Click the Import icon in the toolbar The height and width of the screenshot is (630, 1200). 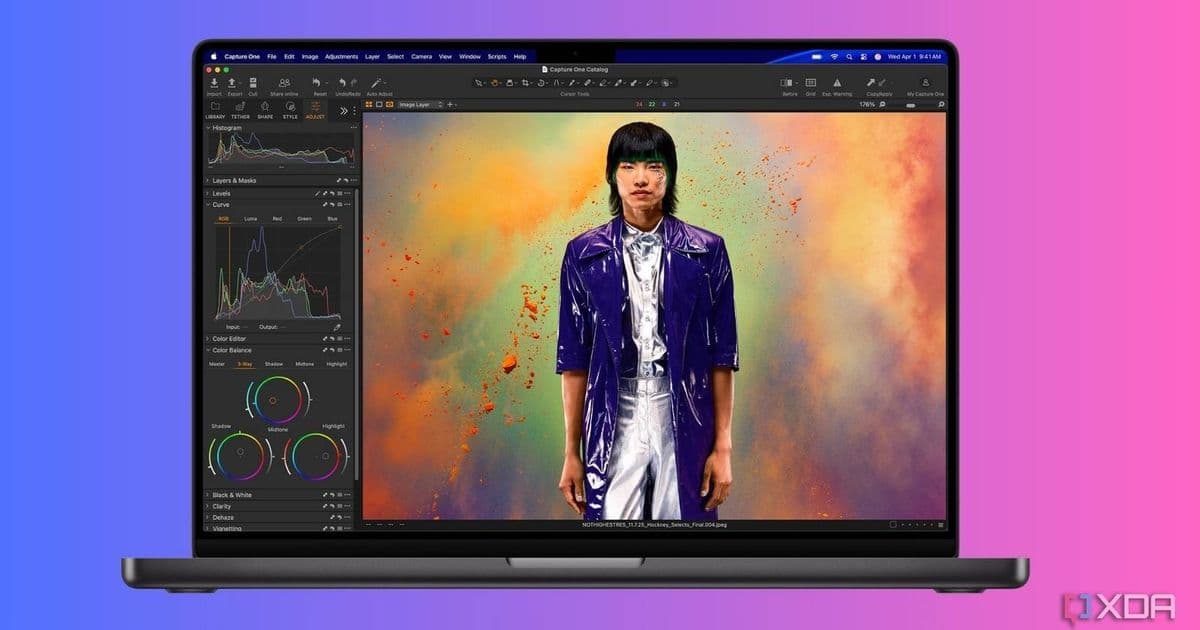[x=214, y=82]
